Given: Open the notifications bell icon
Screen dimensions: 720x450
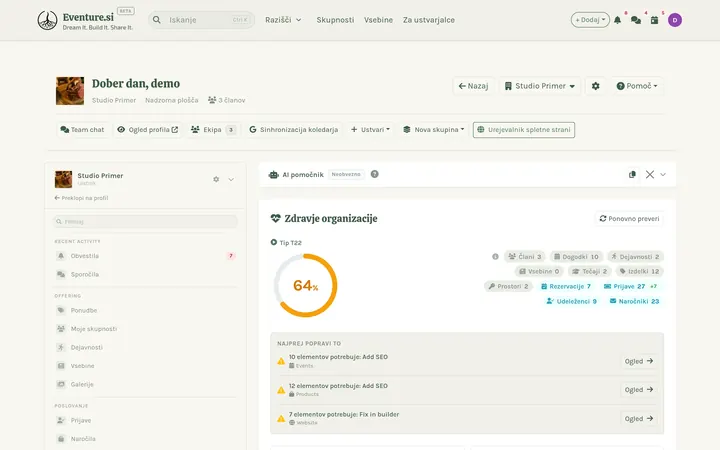Looking at the screenshot, I should pyautogui.click(x=618, y=20).
